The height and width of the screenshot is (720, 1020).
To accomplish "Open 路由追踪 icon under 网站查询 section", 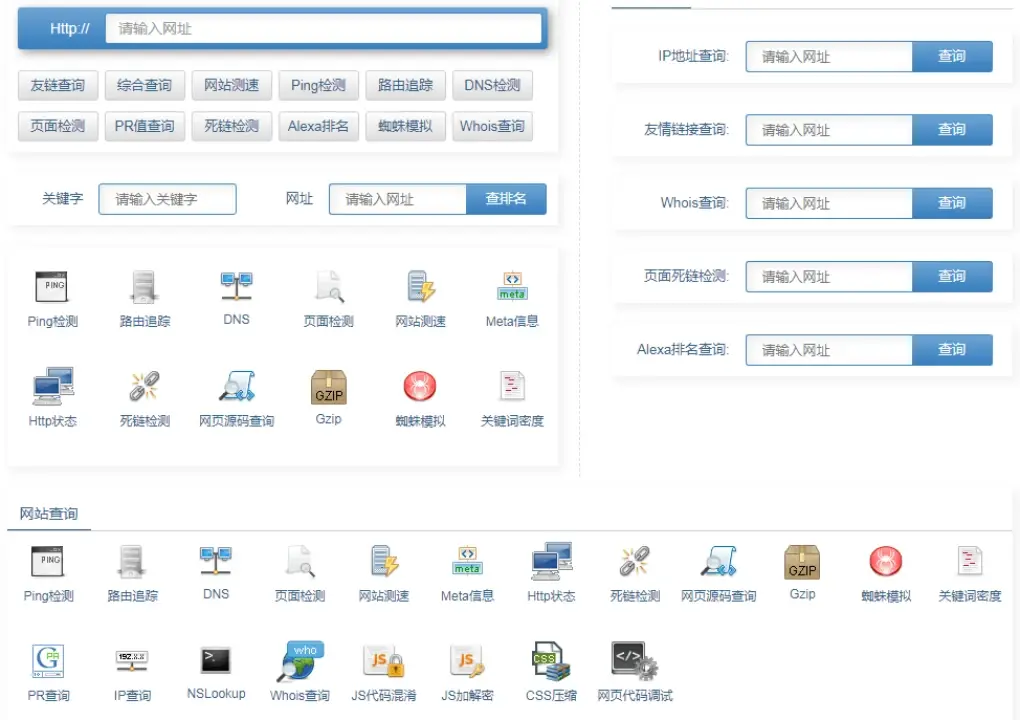I will (x=131, y=561).
